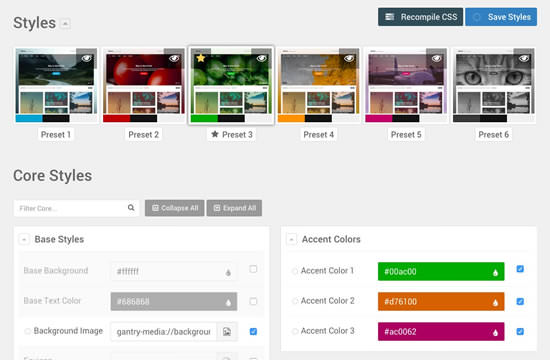Enable Base Background override checkbox
Screen dimensions: 550x360
coord(253,269)
